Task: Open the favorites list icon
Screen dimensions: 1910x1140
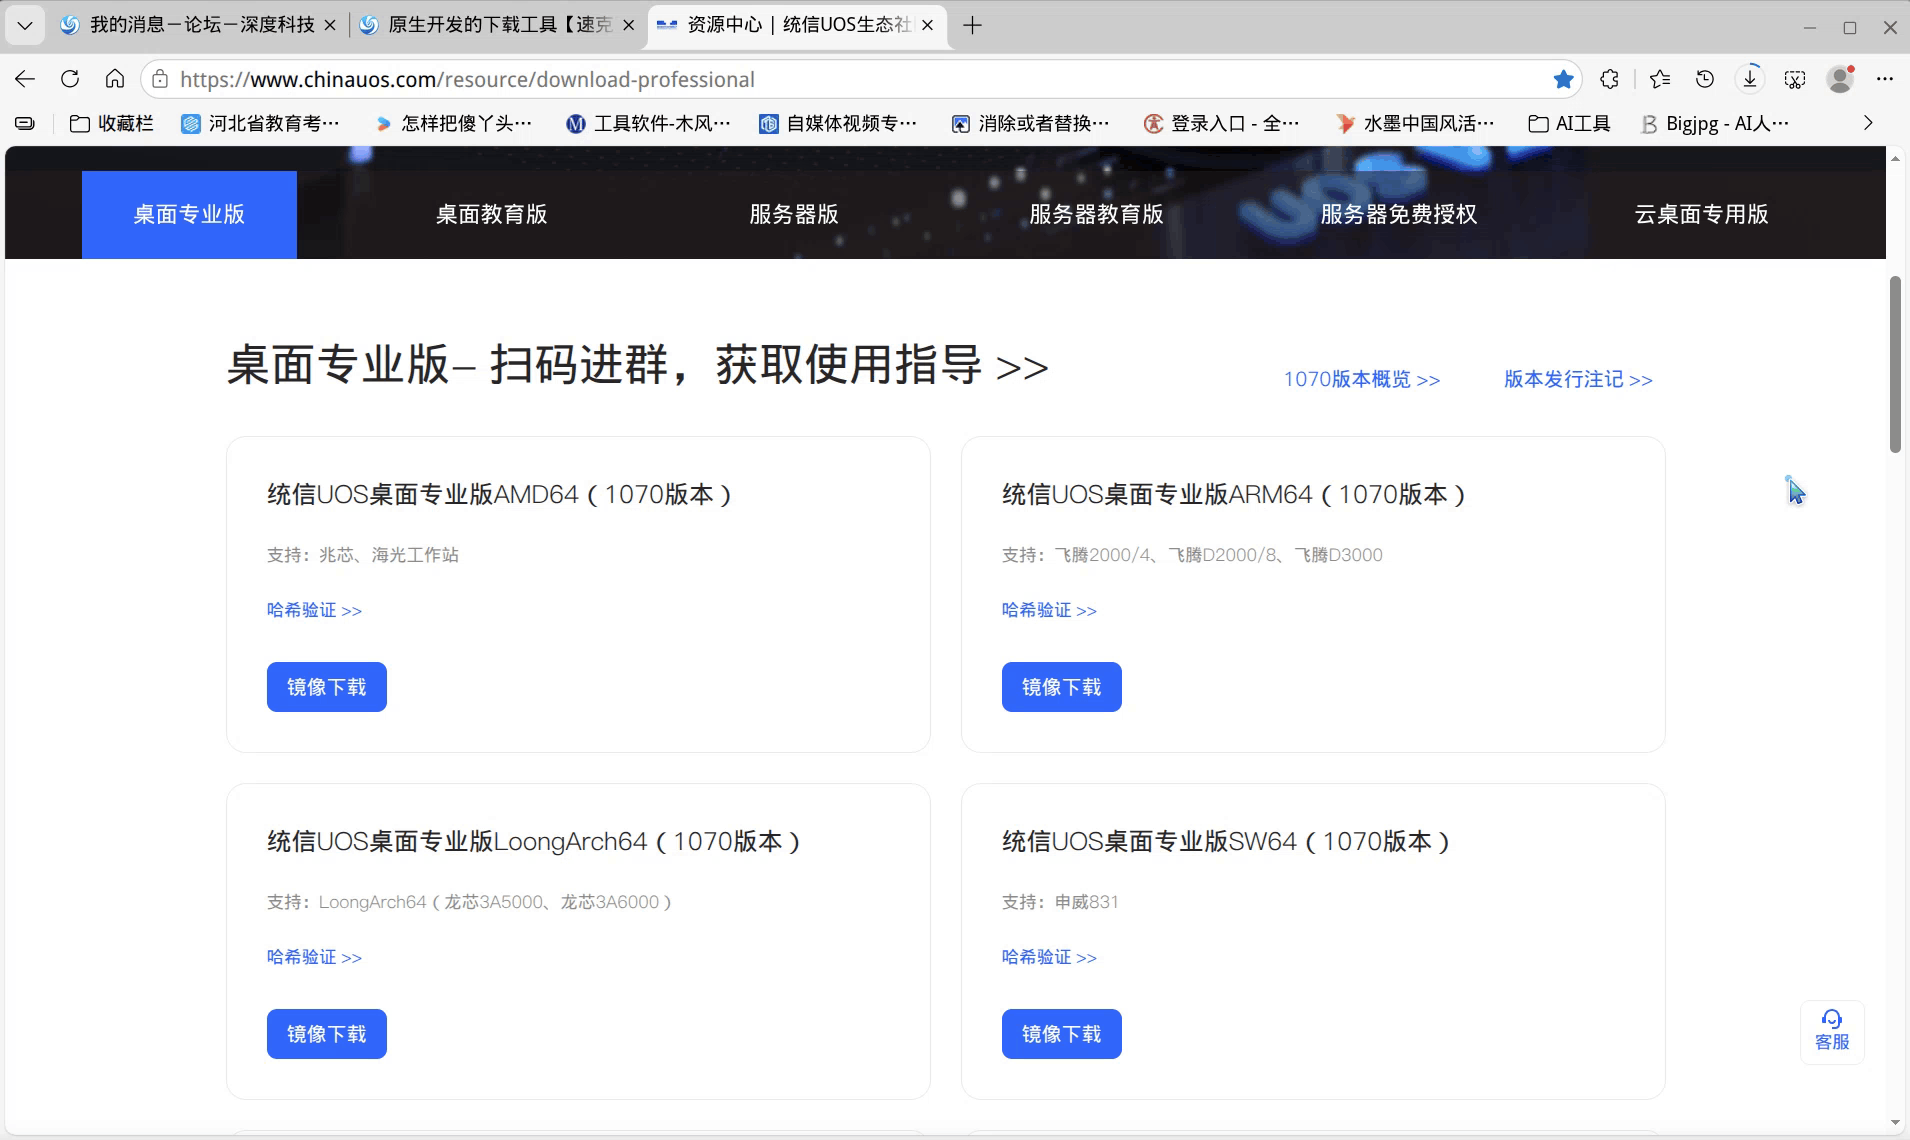Action: click(1659, 79)
